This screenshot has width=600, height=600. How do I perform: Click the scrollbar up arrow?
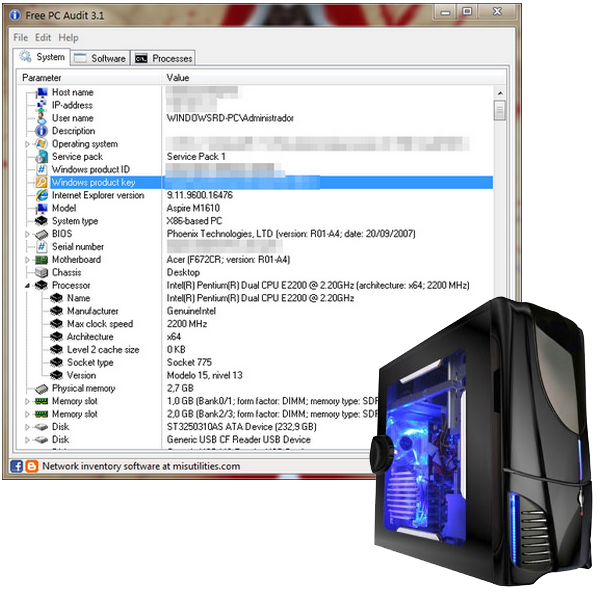(500, 93)
